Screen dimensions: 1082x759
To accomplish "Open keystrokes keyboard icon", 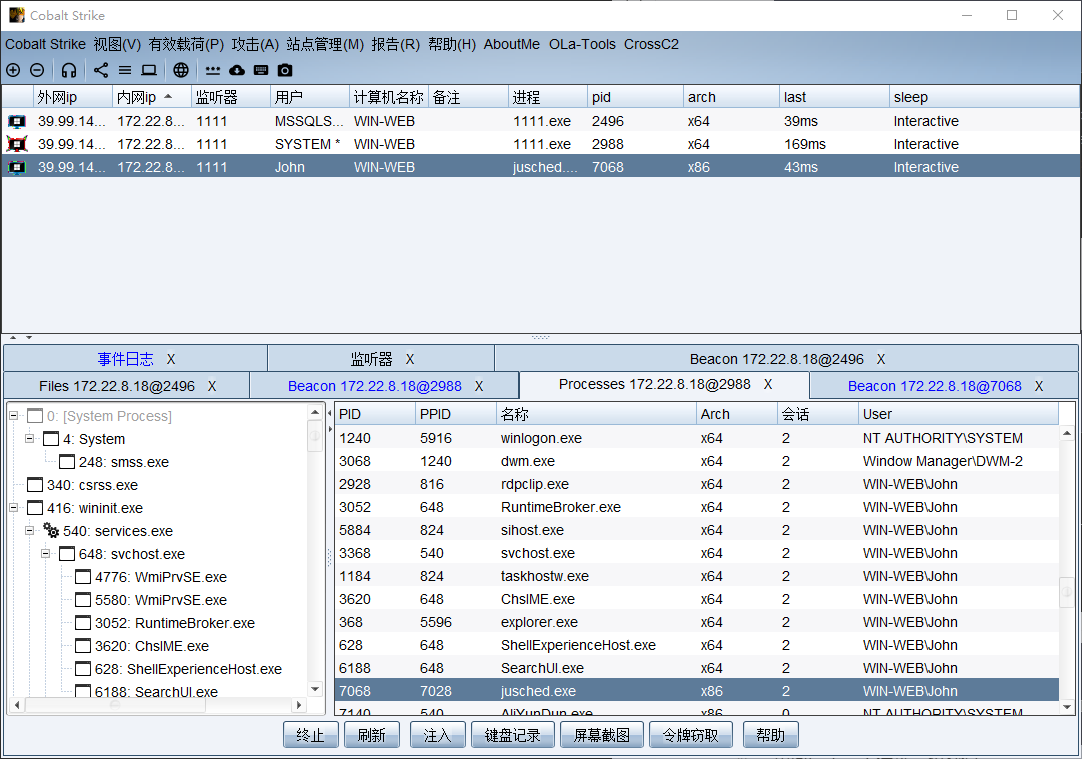I will pyautogui.click(x=261, y=70).
